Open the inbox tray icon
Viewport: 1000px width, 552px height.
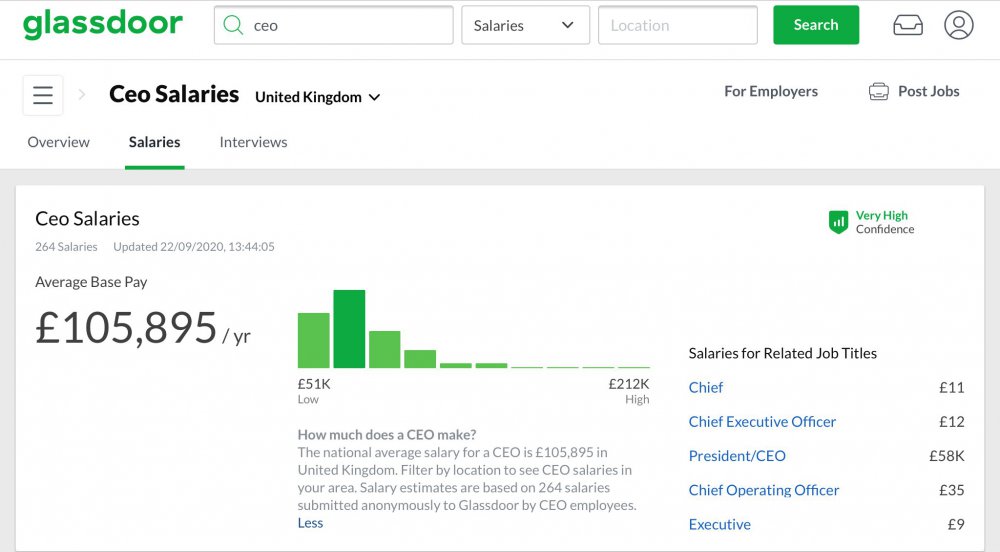(x=908, y=26)
